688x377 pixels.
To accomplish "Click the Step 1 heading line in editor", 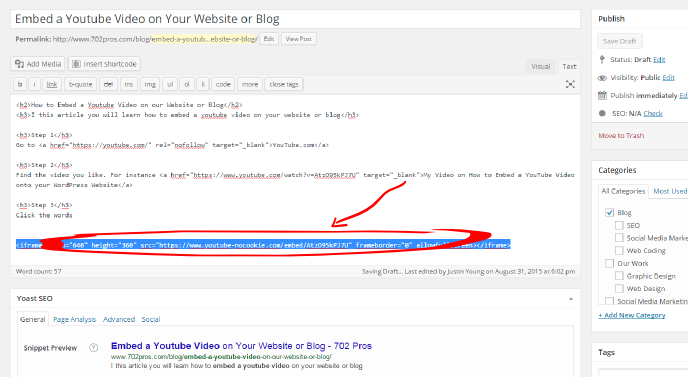I will 44,135.
